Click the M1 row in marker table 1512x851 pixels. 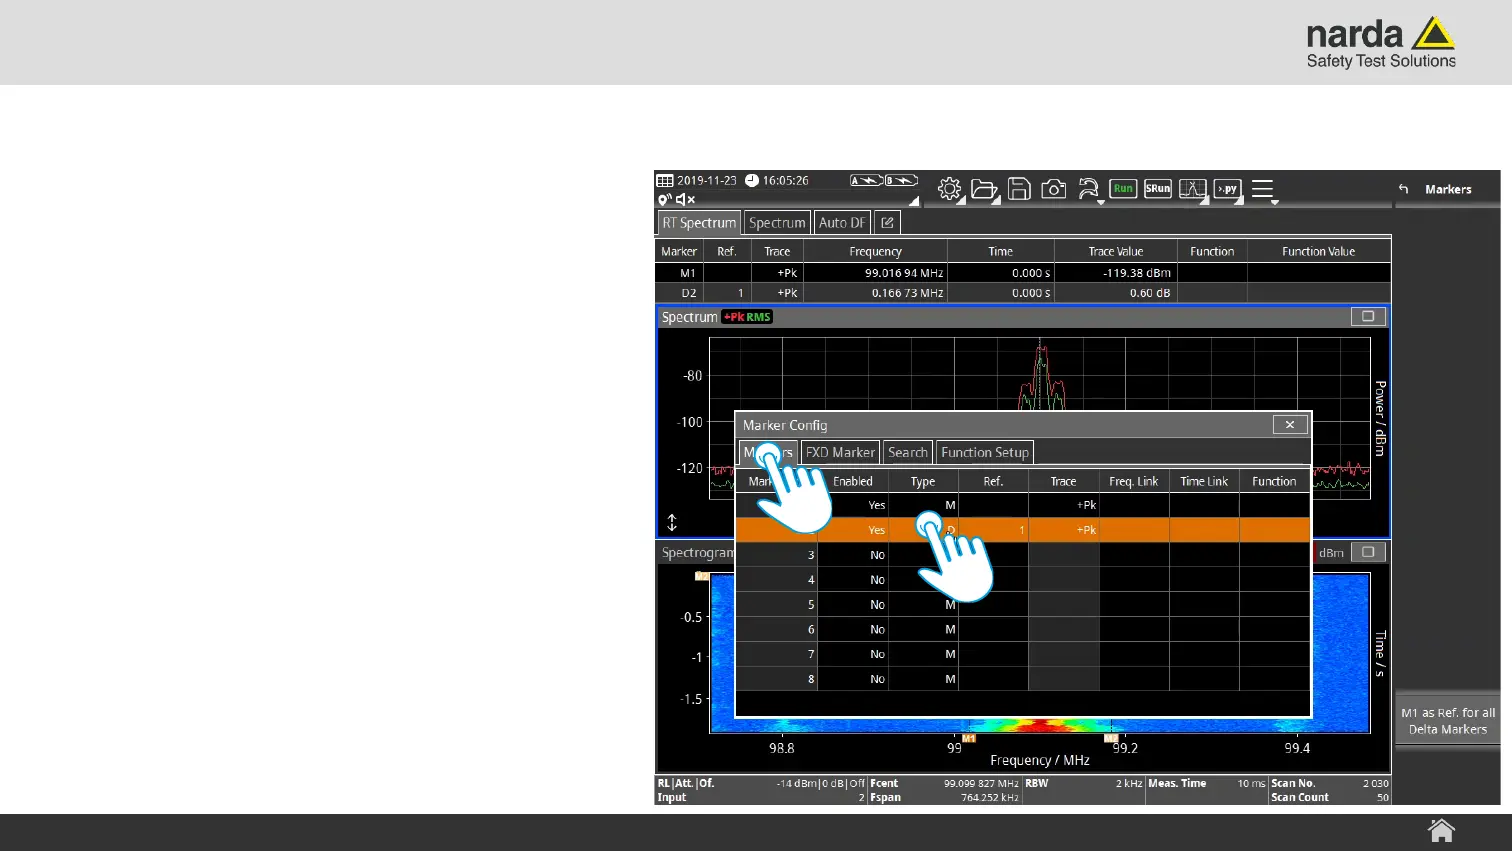click(x=1023, y=273)
